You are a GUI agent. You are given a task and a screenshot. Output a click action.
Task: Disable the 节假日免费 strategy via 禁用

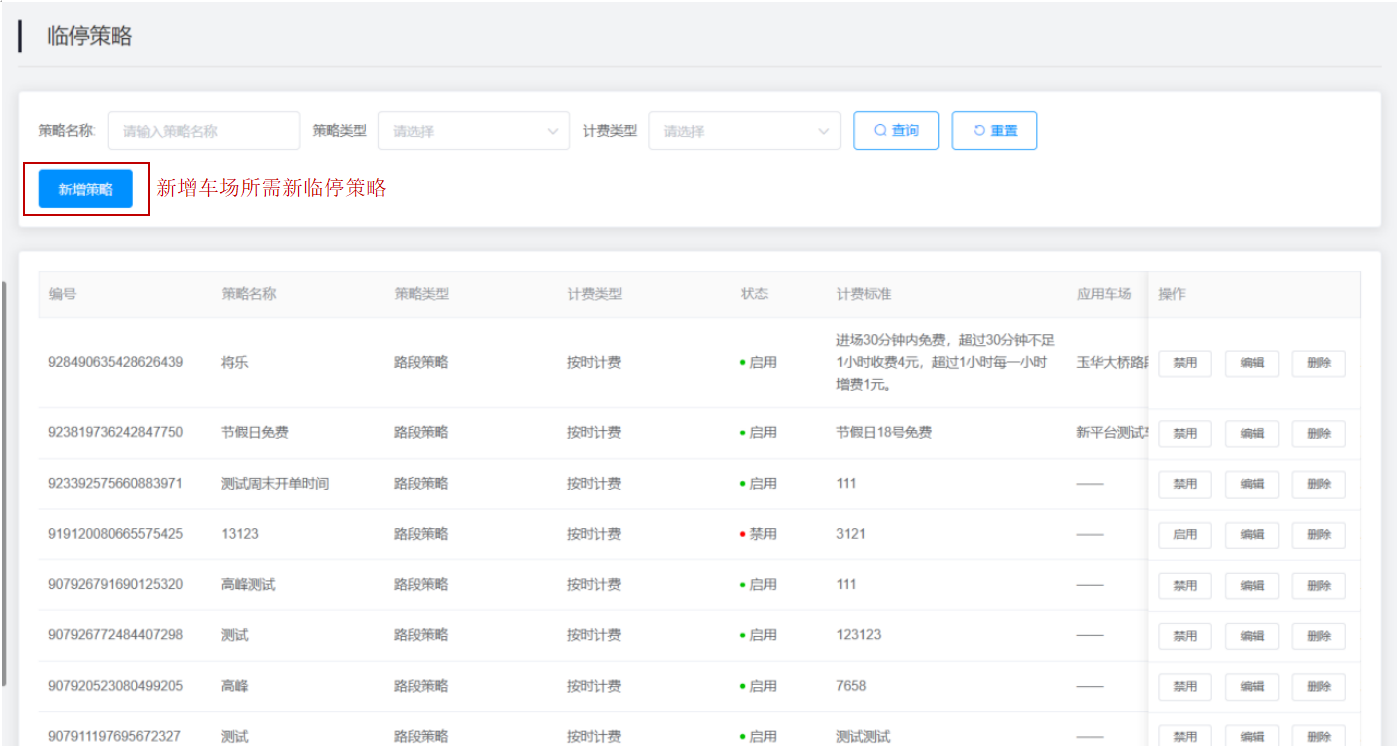click(x=1184, y=433)
